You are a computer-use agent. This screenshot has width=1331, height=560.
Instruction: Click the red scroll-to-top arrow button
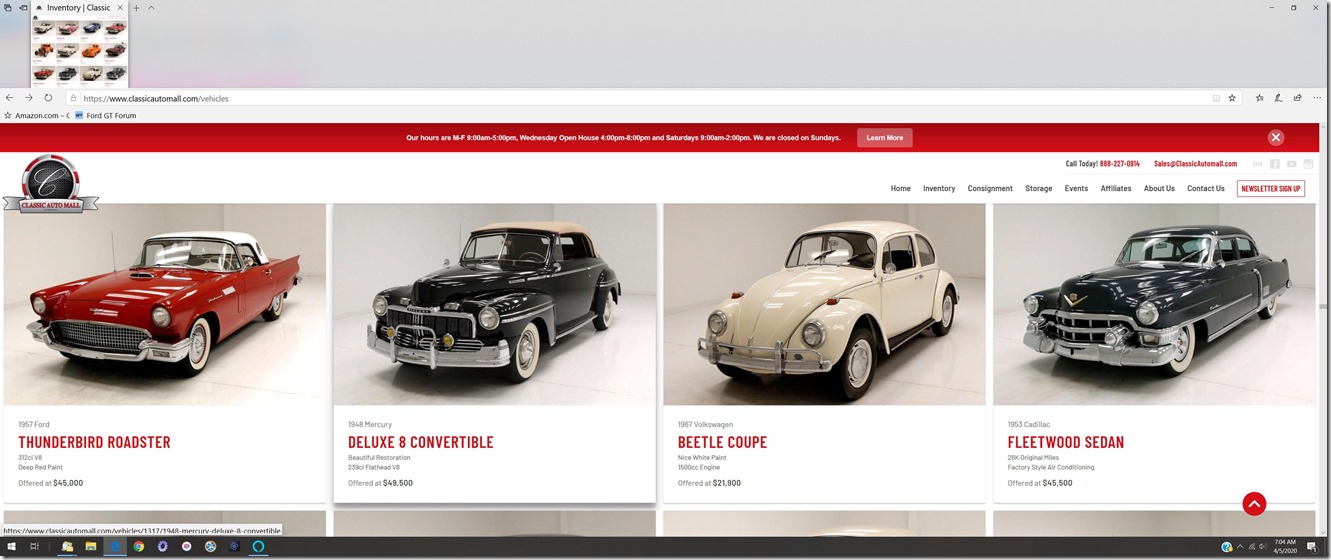[x=1254, y=504]
